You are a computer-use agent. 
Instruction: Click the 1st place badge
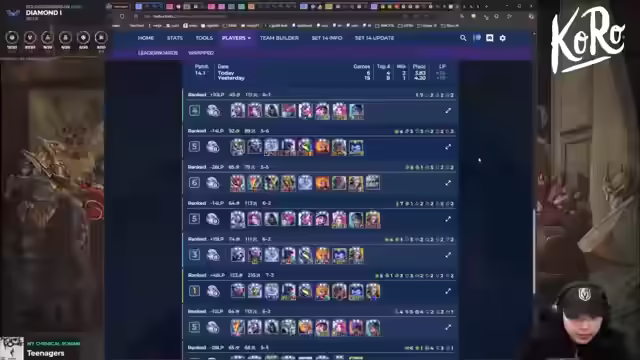[x=194, y=291]
